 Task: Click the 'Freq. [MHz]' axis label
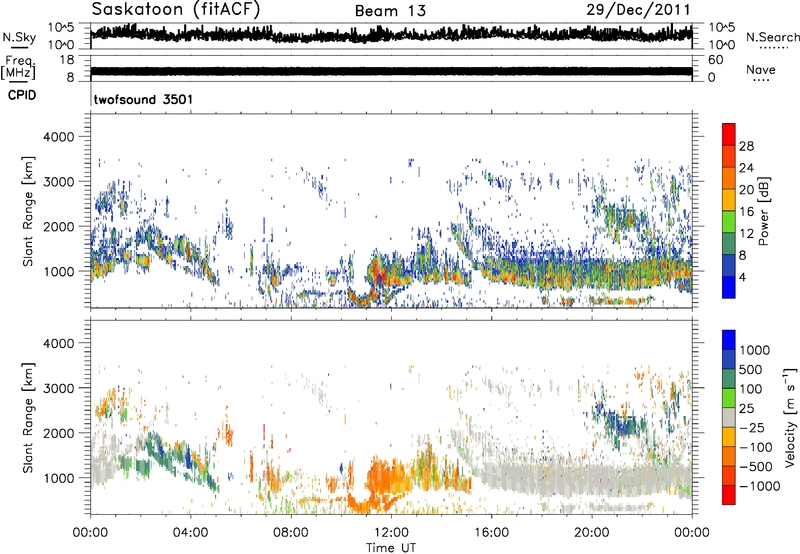click(18, 67)
